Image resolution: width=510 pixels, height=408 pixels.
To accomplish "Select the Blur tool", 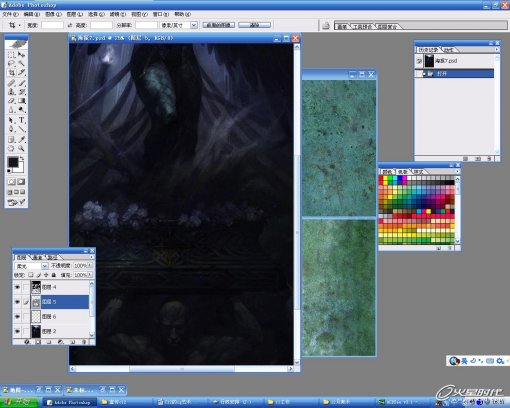I will coord(11,110).
